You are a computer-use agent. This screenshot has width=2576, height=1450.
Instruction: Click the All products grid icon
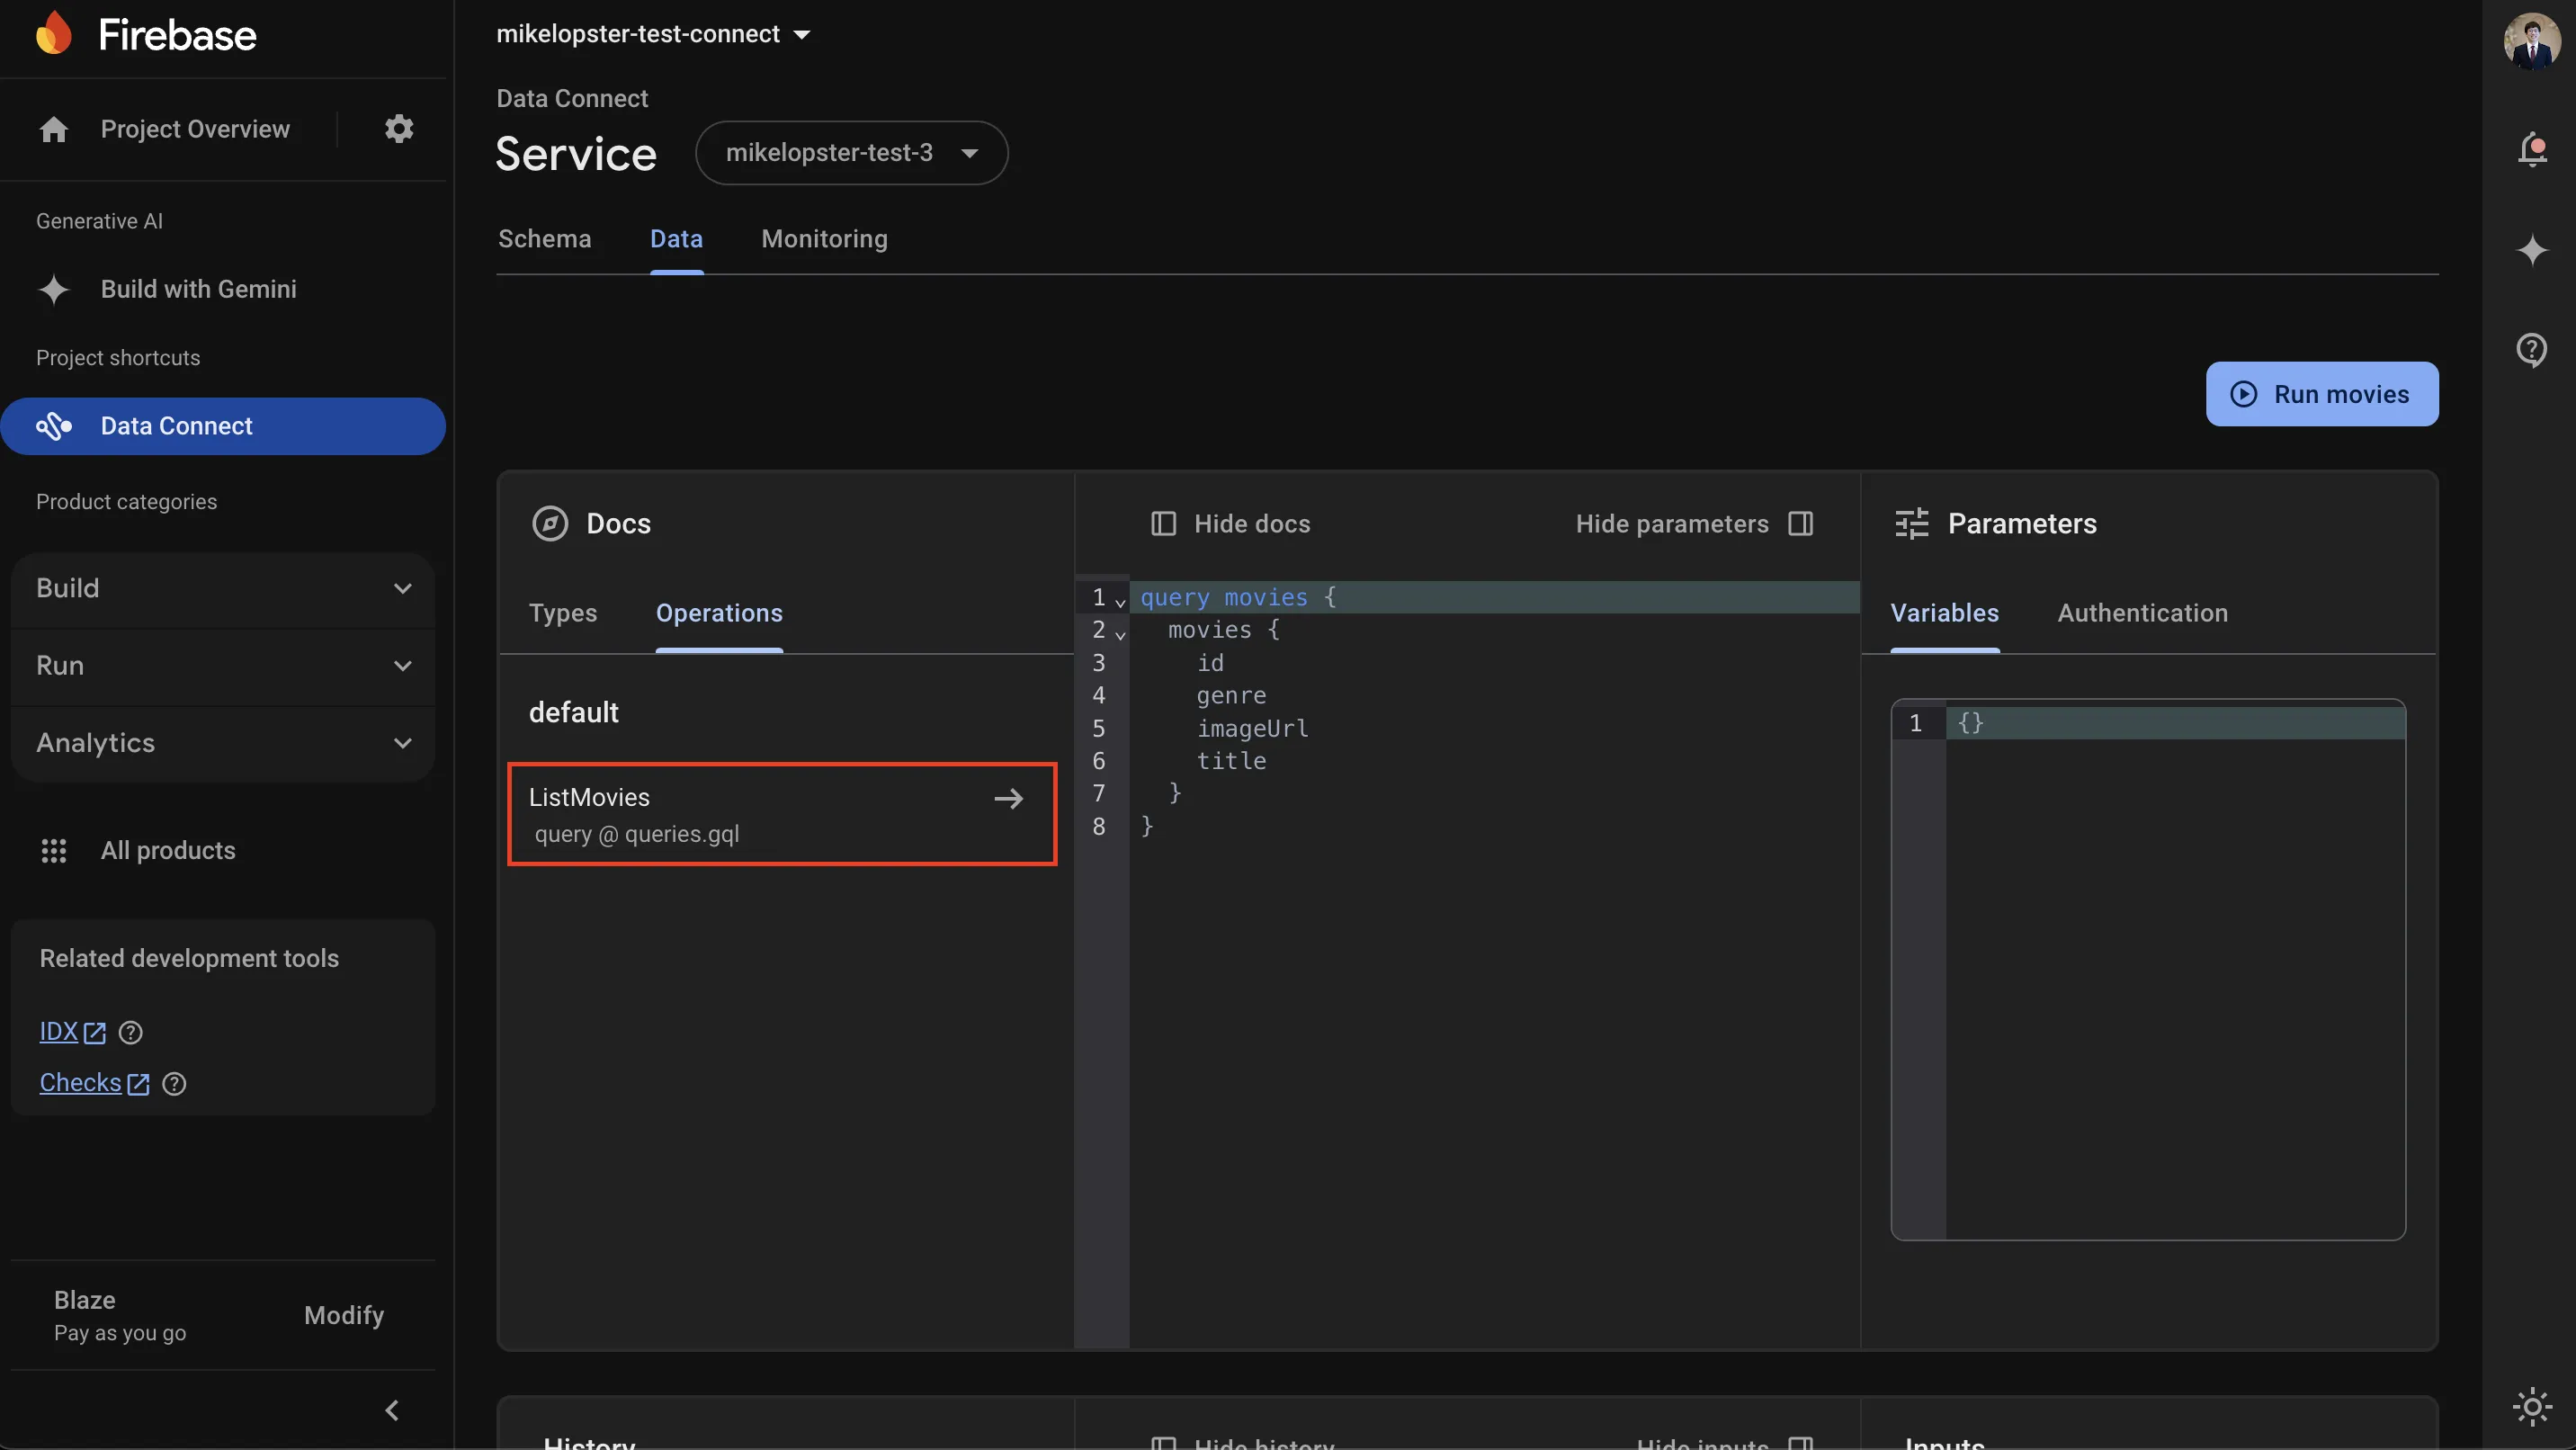click(x=54, y=850)
